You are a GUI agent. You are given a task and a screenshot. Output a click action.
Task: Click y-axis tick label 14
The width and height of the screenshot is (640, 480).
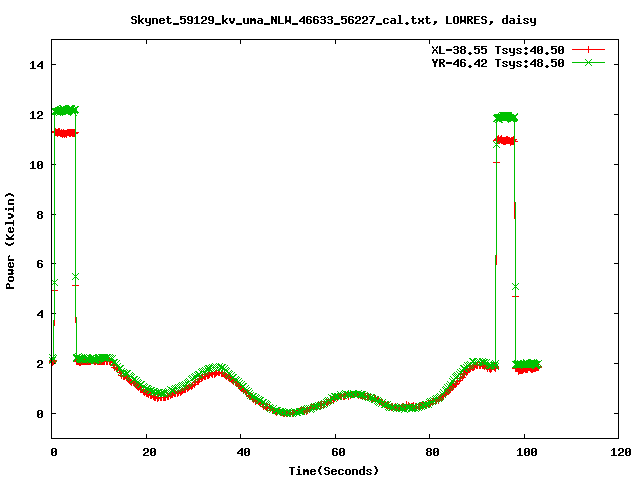pyautogui.click(x=36, y=65)
